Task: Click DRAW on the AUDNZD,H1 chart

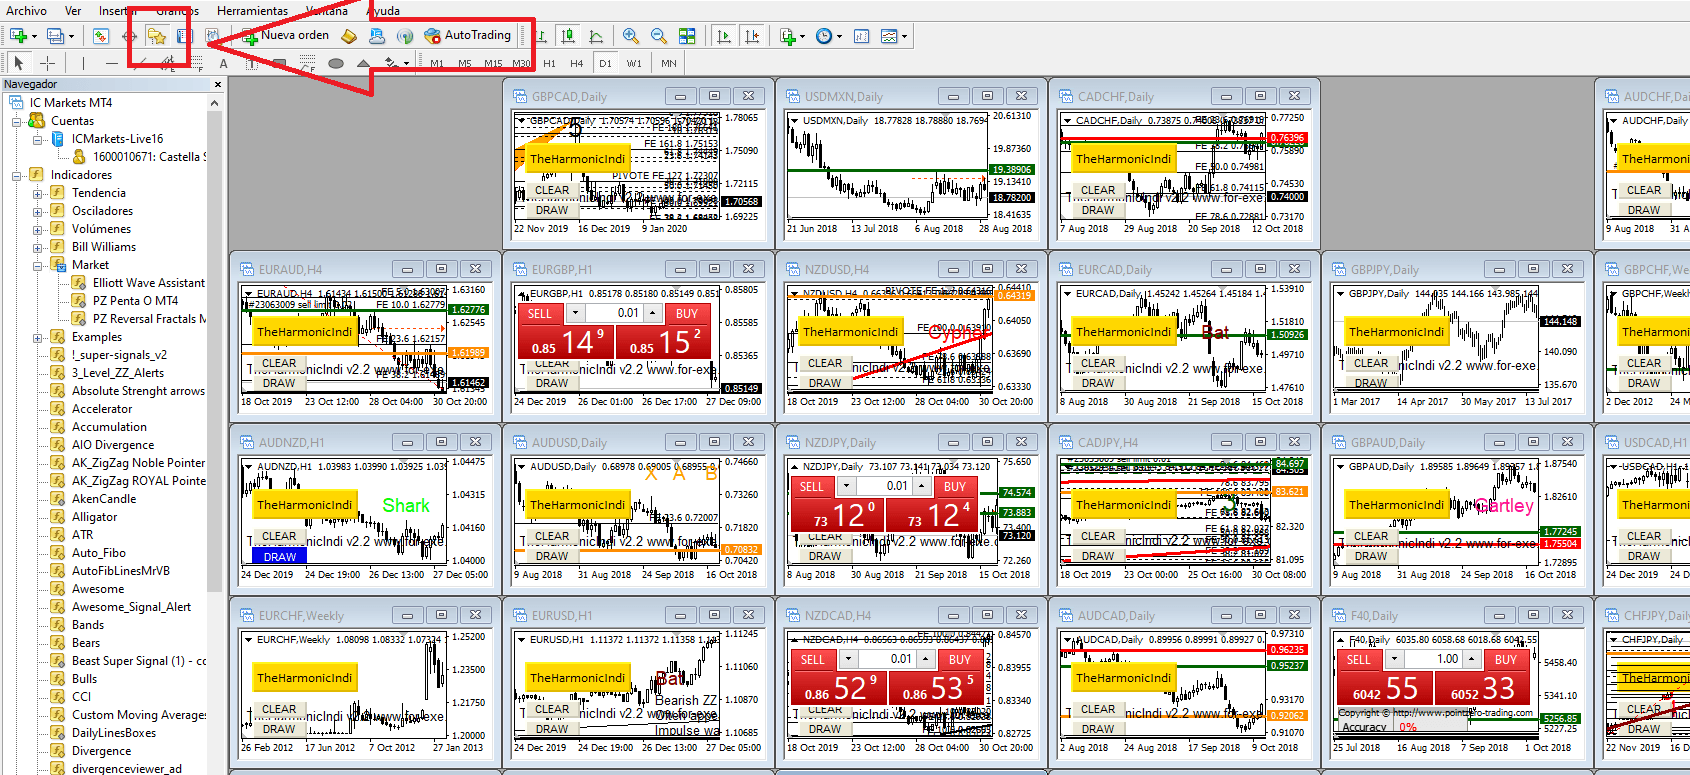Action: [279, 556]
